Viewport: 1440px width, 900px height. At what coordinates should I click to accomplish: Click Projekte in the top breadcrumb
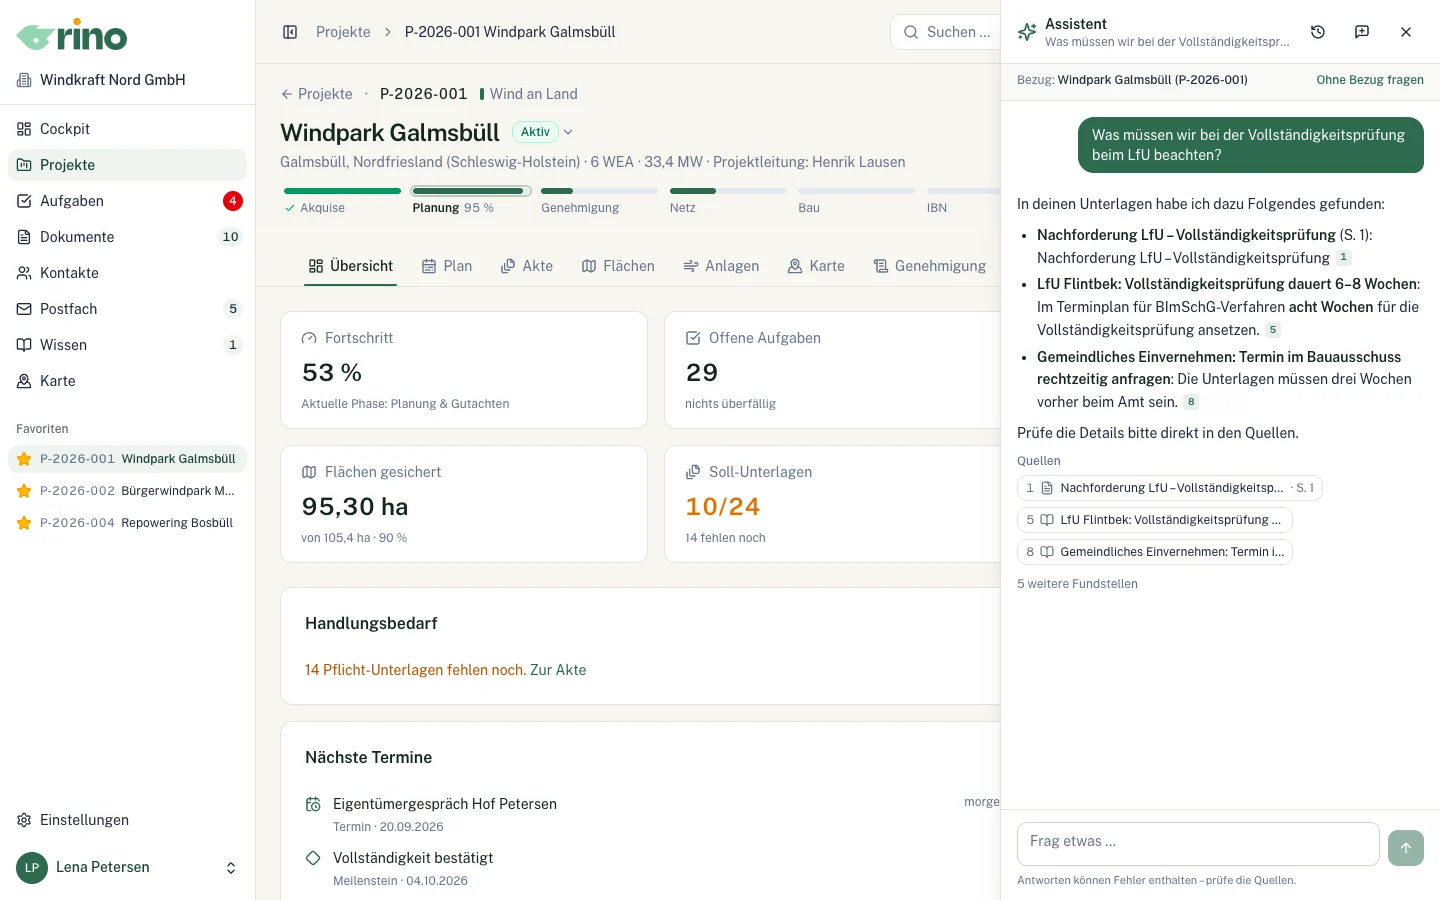click(343, 32)
